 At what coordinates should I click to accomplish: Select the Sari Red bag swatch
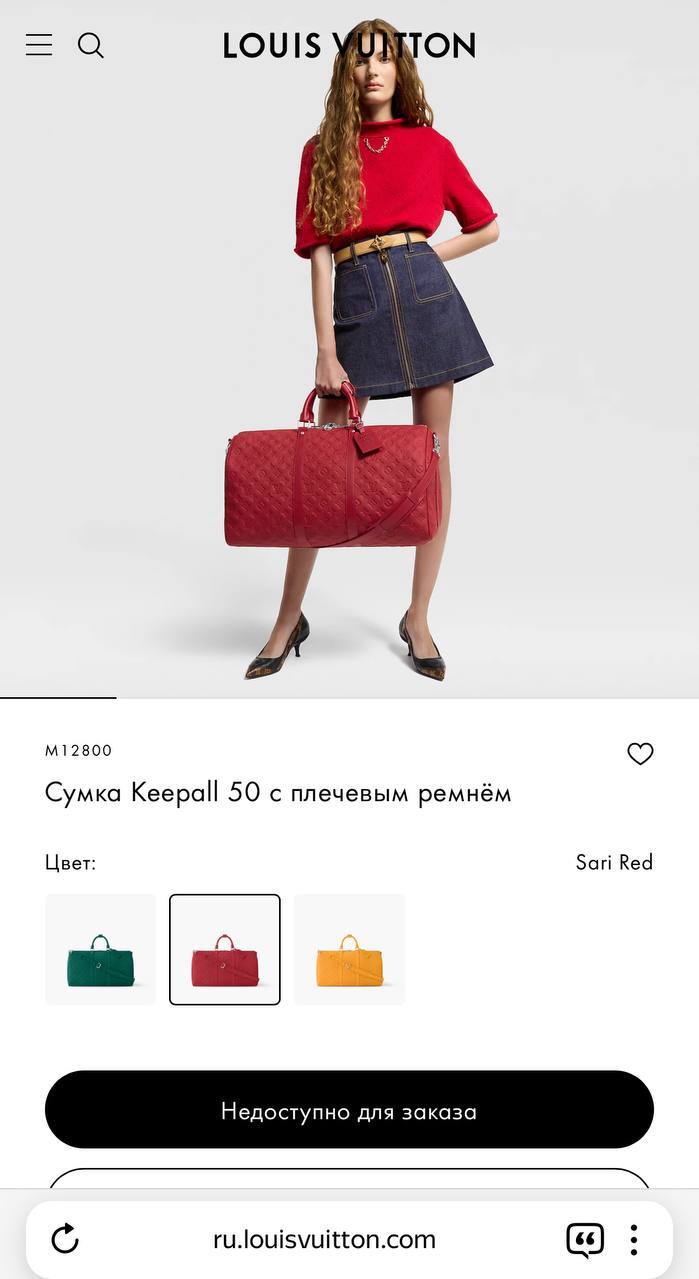pos(225,949)
